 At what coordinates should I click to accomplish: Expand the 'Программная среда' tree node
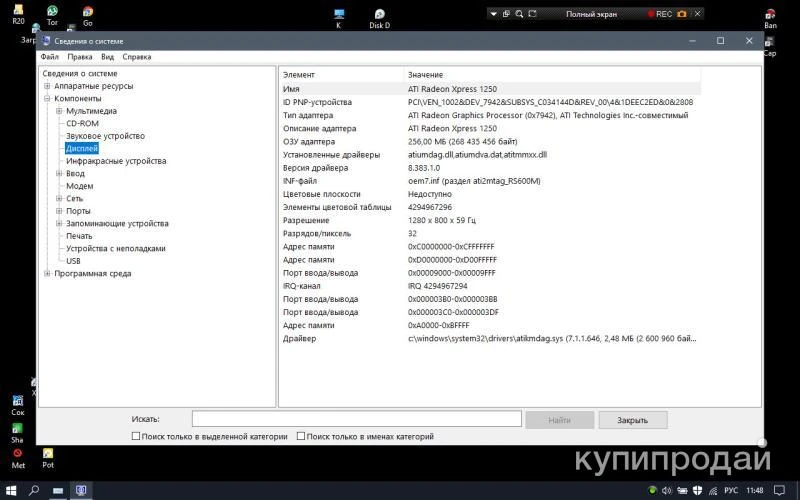[47, 274]
